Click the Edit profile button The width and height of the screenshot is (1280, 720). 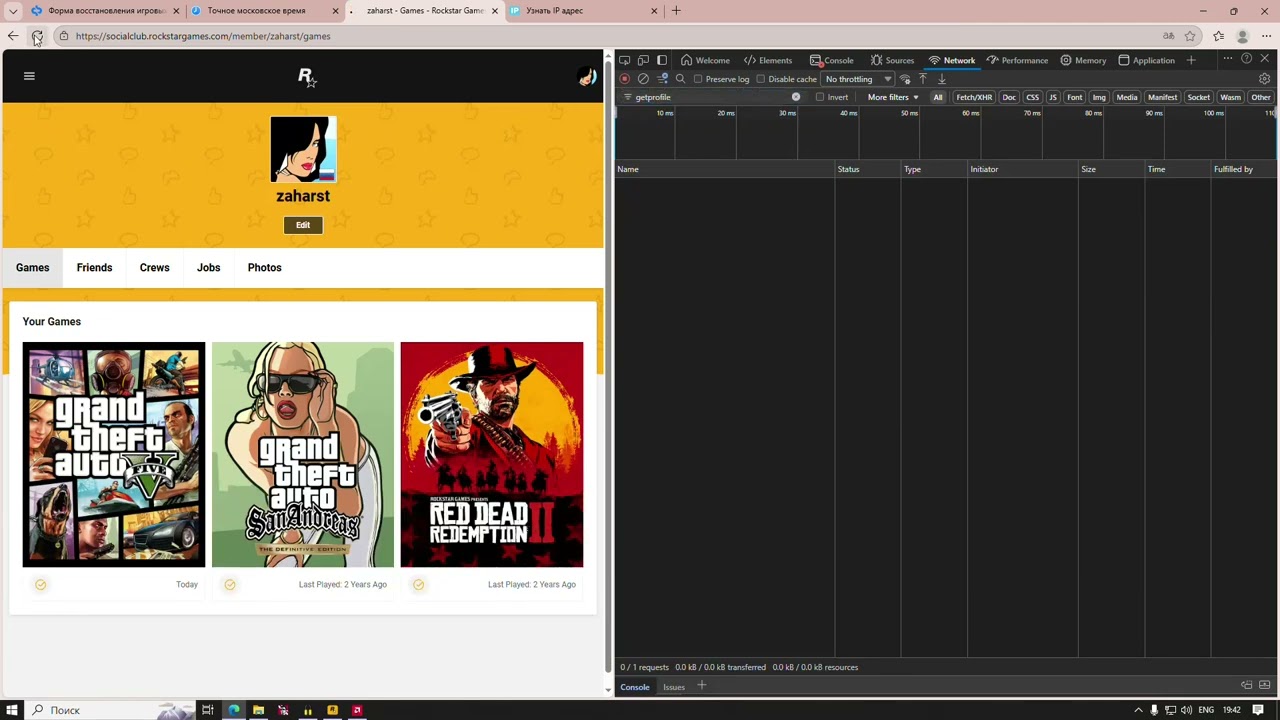coord(303,225)
